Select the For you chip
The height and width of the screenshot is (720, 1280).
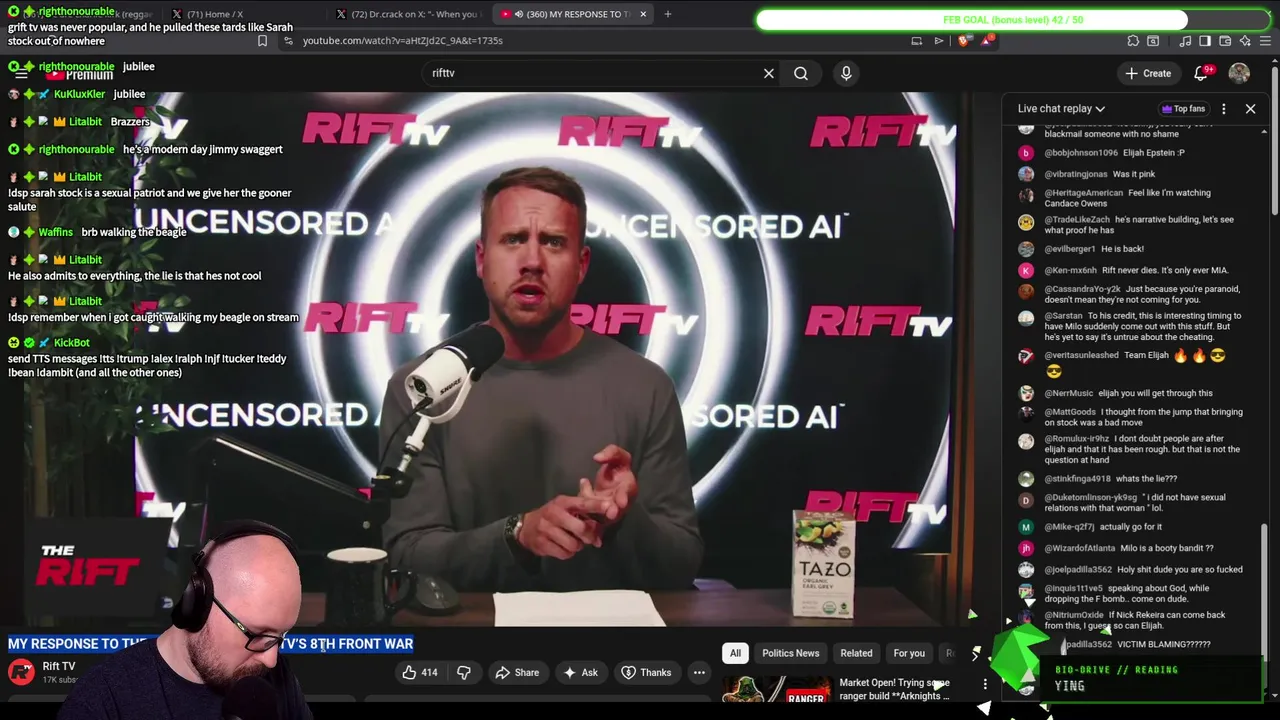coord(909,653)
